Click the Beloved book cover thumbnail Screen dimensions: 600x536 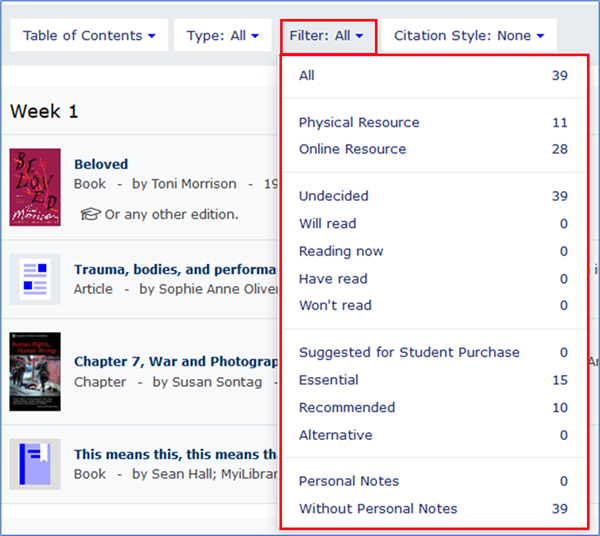[35, 187]
